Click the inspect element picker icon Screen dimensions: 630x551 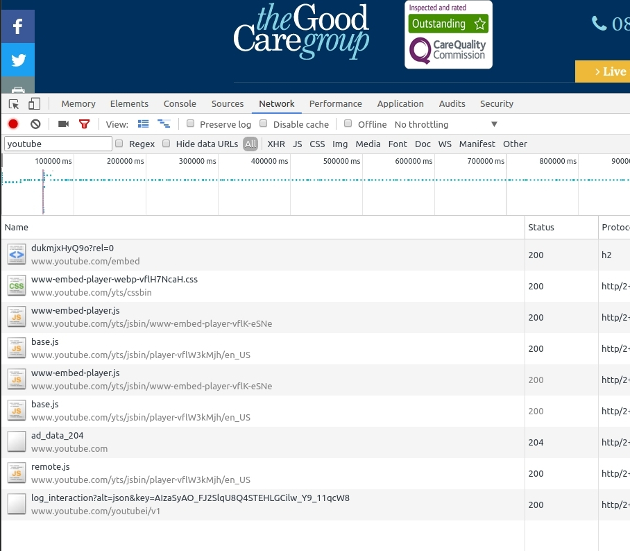click(14, 104)
